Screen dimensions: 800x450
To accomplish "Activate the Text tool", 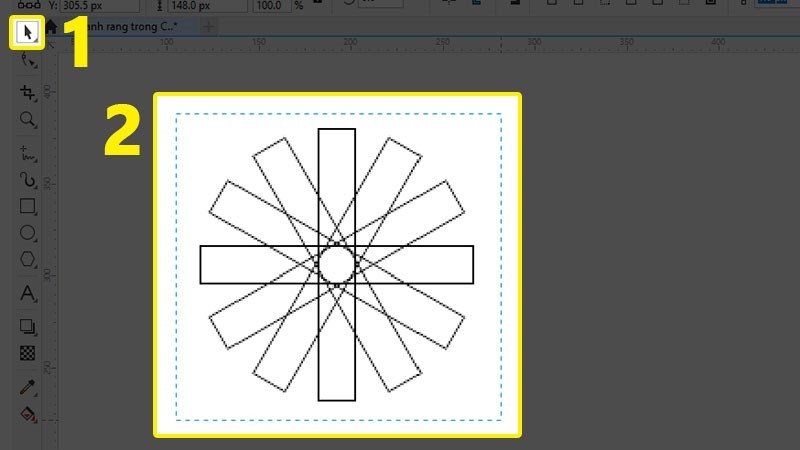I will [27, 294].
